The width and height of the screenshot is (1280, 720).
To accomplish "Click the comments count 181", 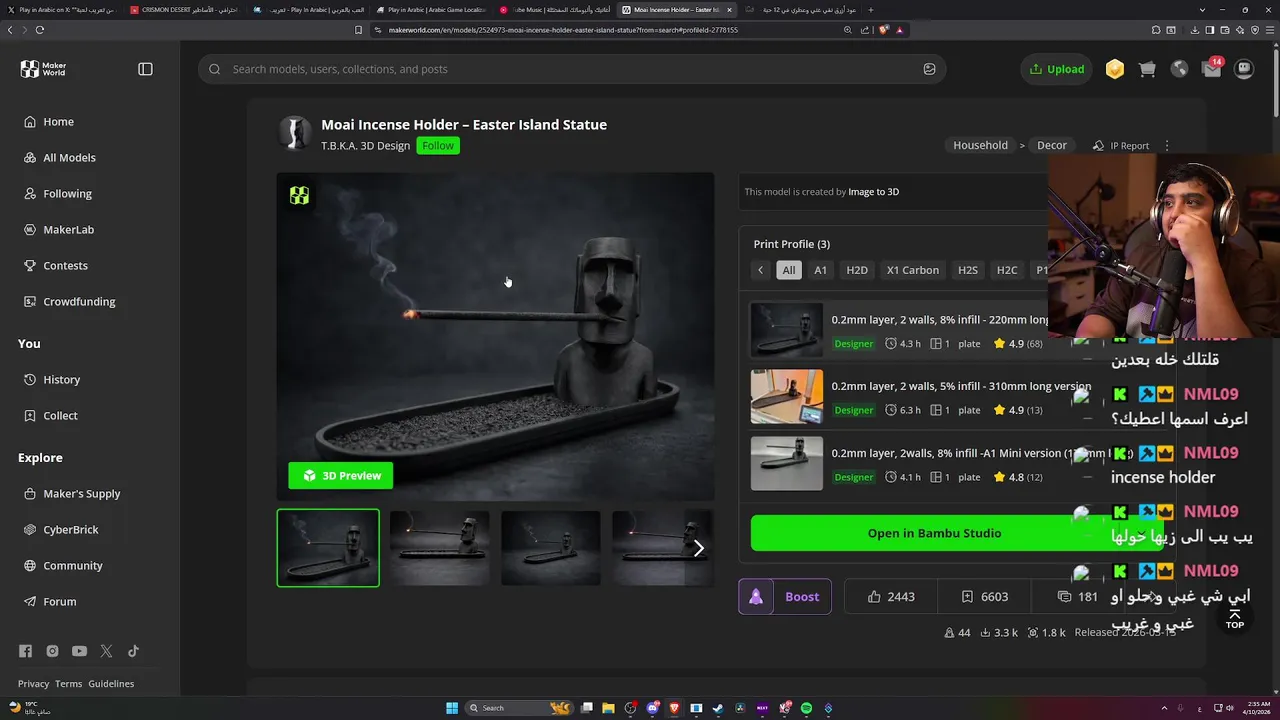I will (x=1078, y=597).
